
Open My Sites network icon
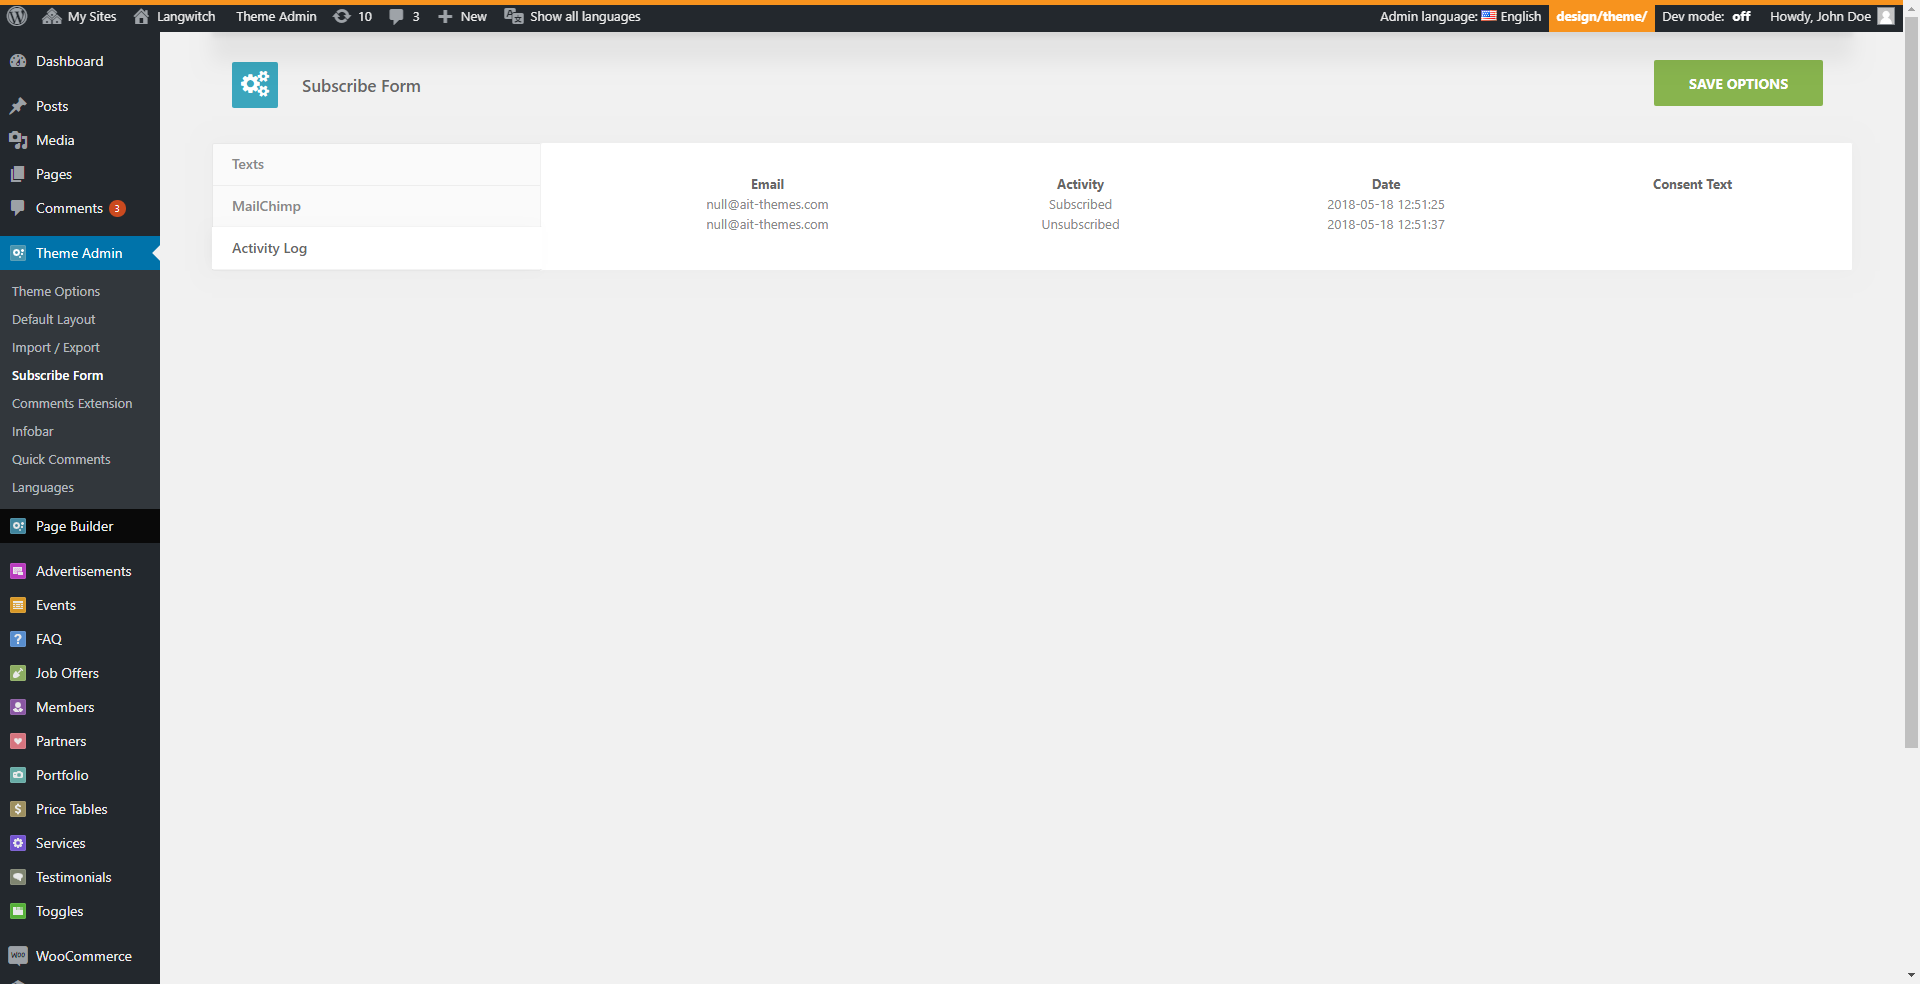pyautogui.click(x=52, y=16)
